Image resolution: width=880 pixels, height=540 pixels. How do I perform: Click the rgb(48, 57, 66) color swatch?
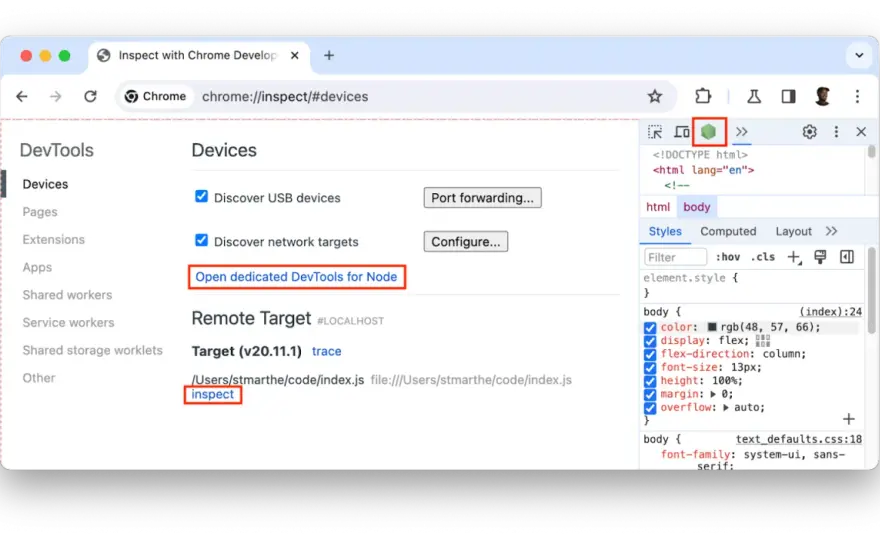[x=712, y=327]
